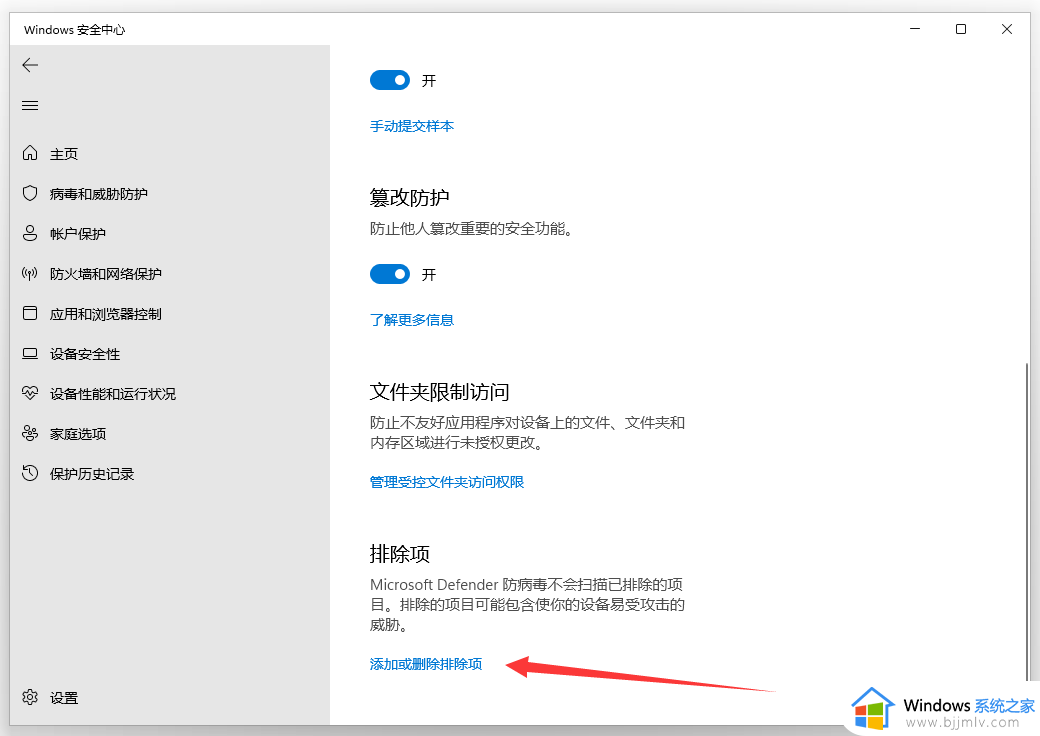This screenshot has height=736, width=1040.
Task: Turn off the top sample submission toggle
Action: point(390,80)
